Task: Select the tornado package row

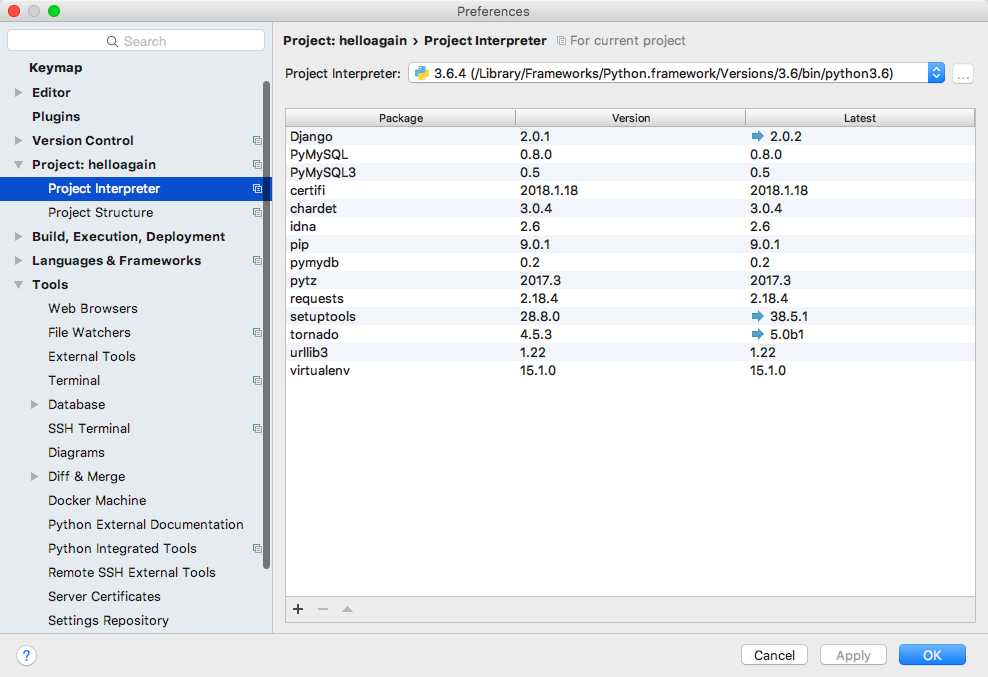Action: tap(630, 334)
